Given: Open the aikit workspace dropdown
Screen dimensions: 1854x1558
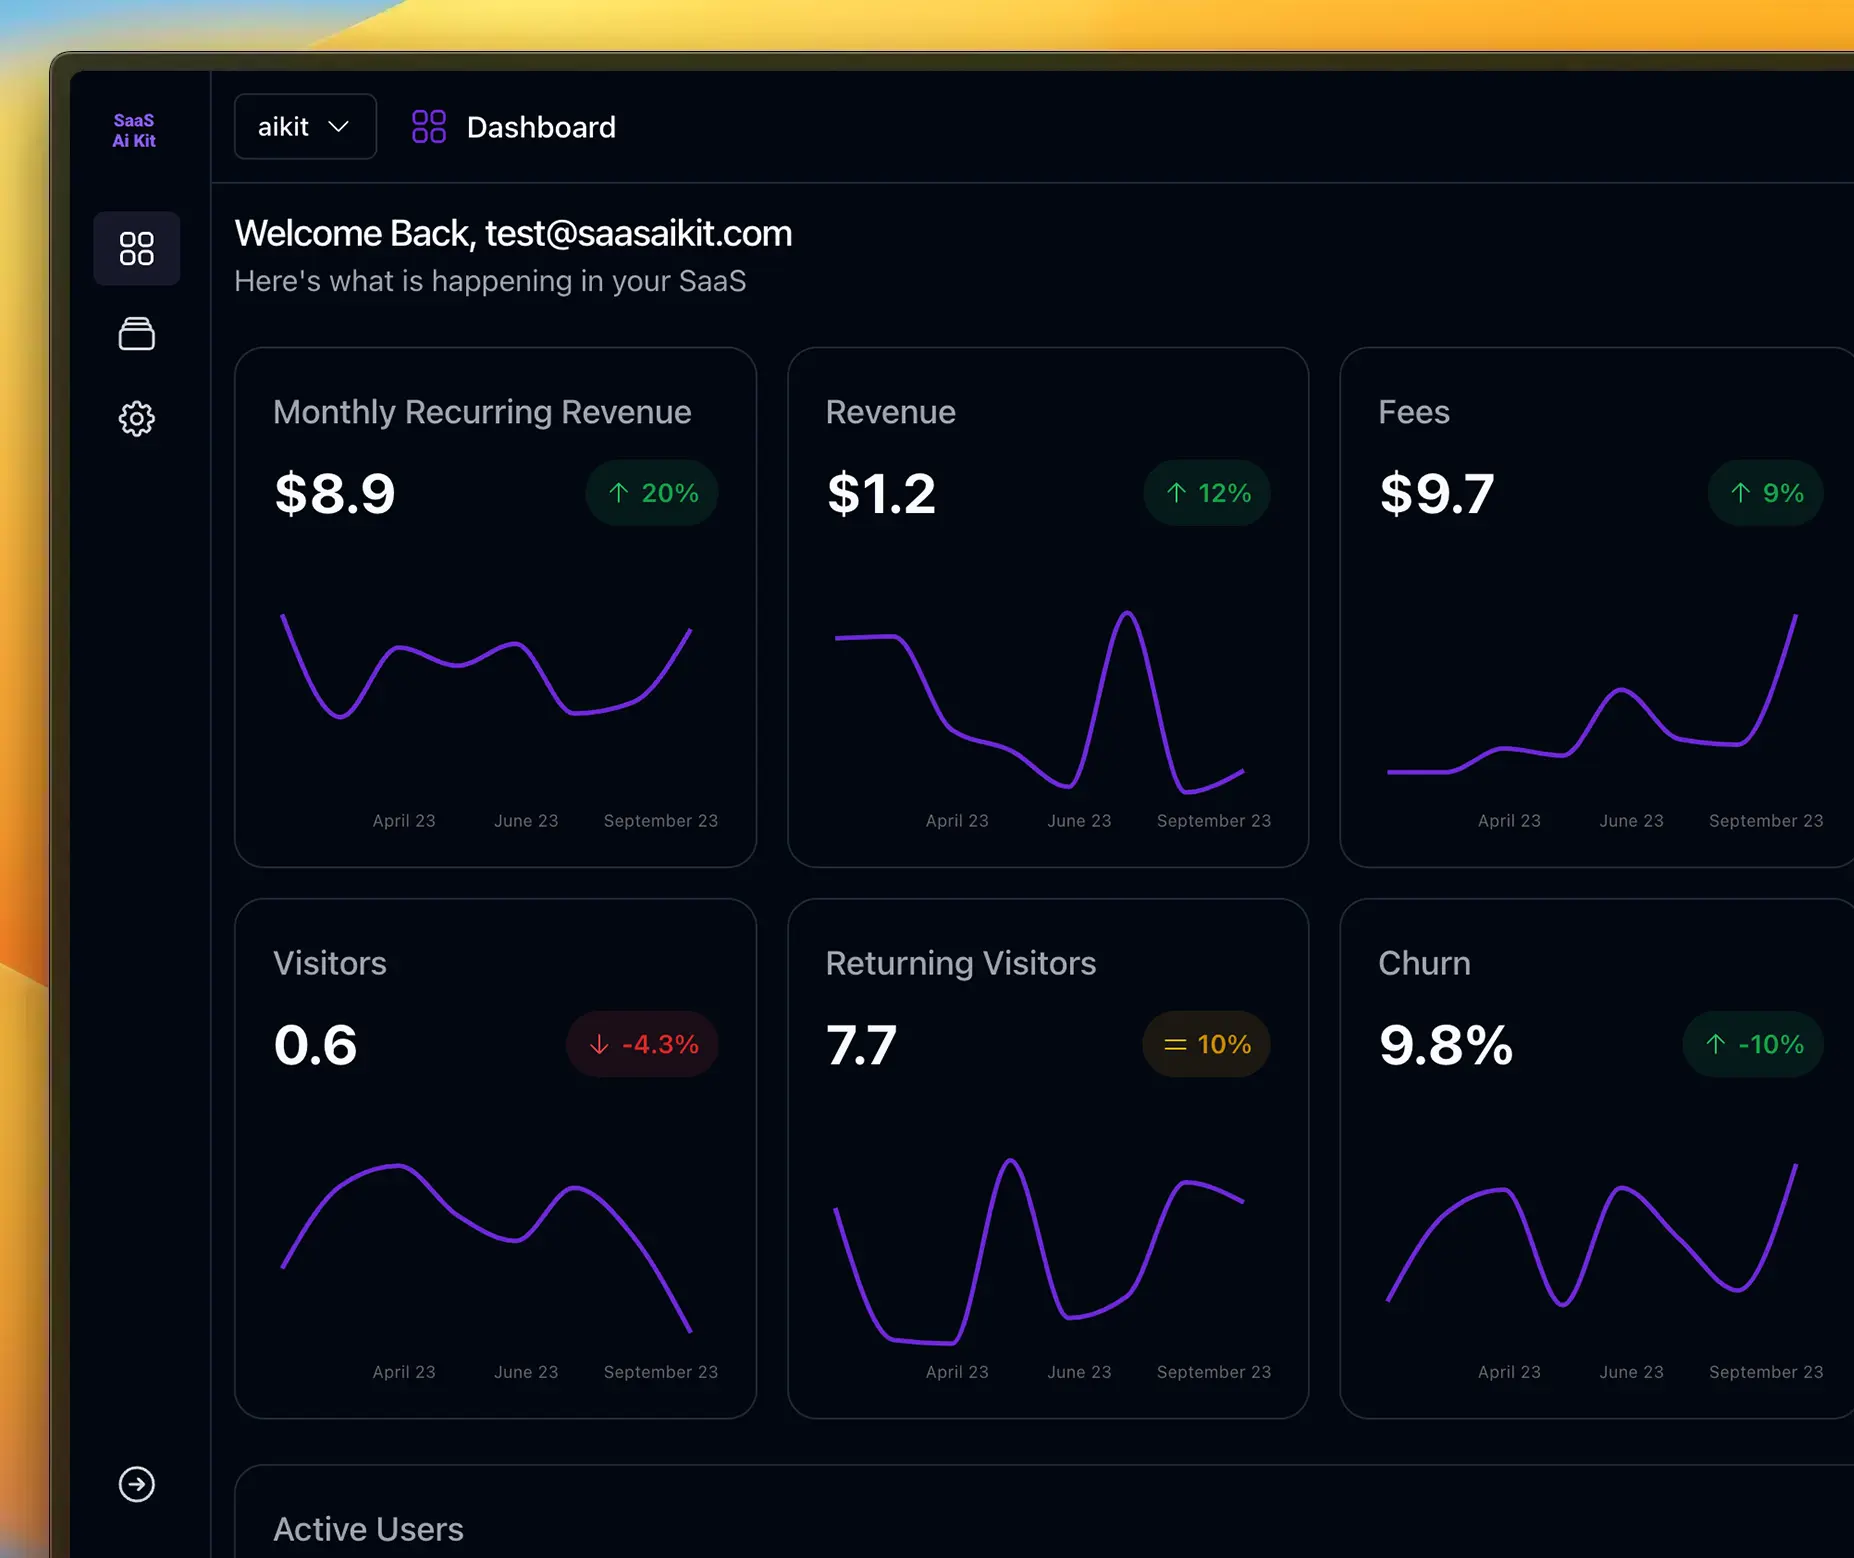Looking at the screenshot, I should point(305,126).
